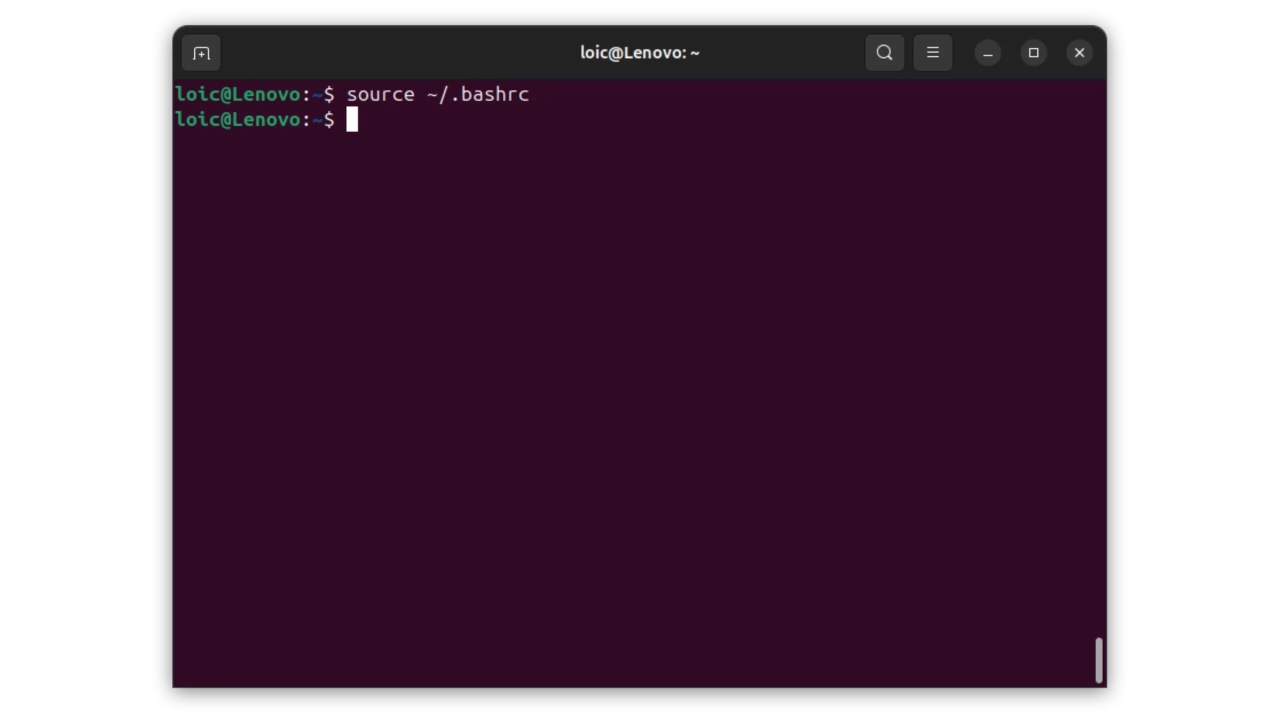1280x720 pixels.
Task: Click dollar sign on second prompt line
Action: pos(329,120)
